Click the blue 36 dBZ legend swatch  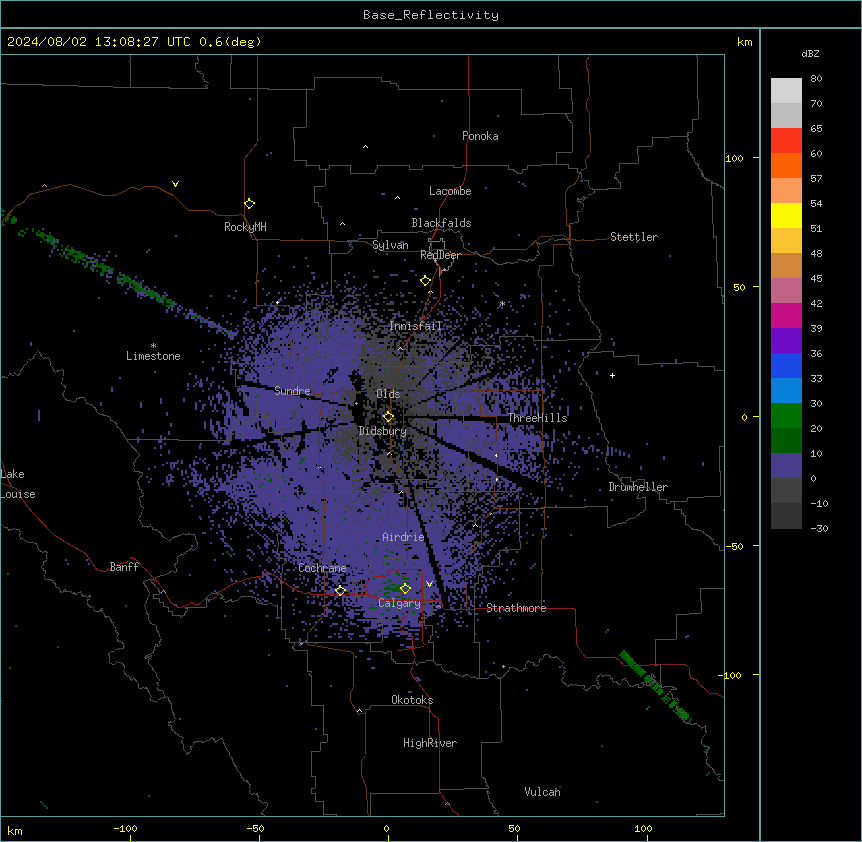786,365
